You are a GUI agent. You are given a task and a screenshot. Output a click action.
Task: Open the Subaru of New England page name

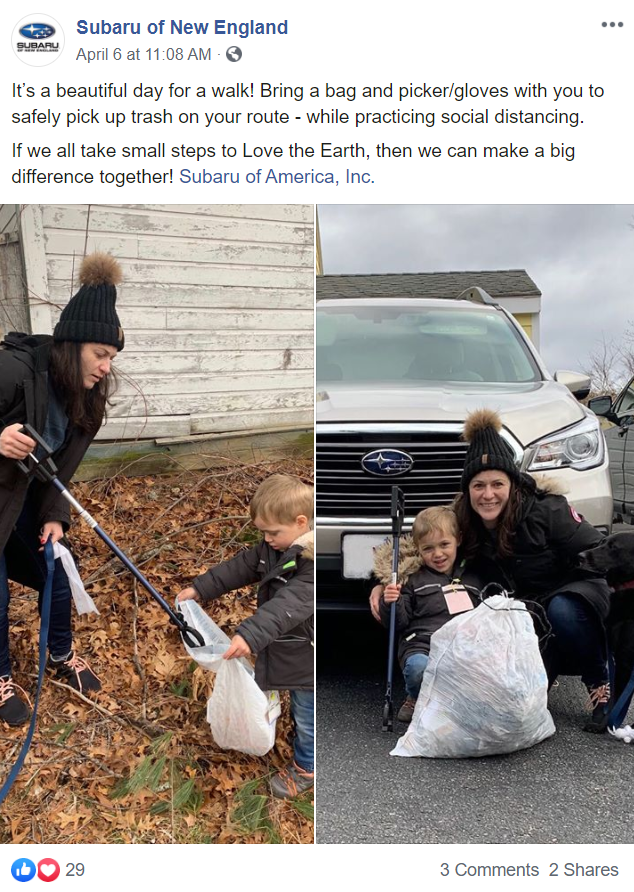point(182,27)
